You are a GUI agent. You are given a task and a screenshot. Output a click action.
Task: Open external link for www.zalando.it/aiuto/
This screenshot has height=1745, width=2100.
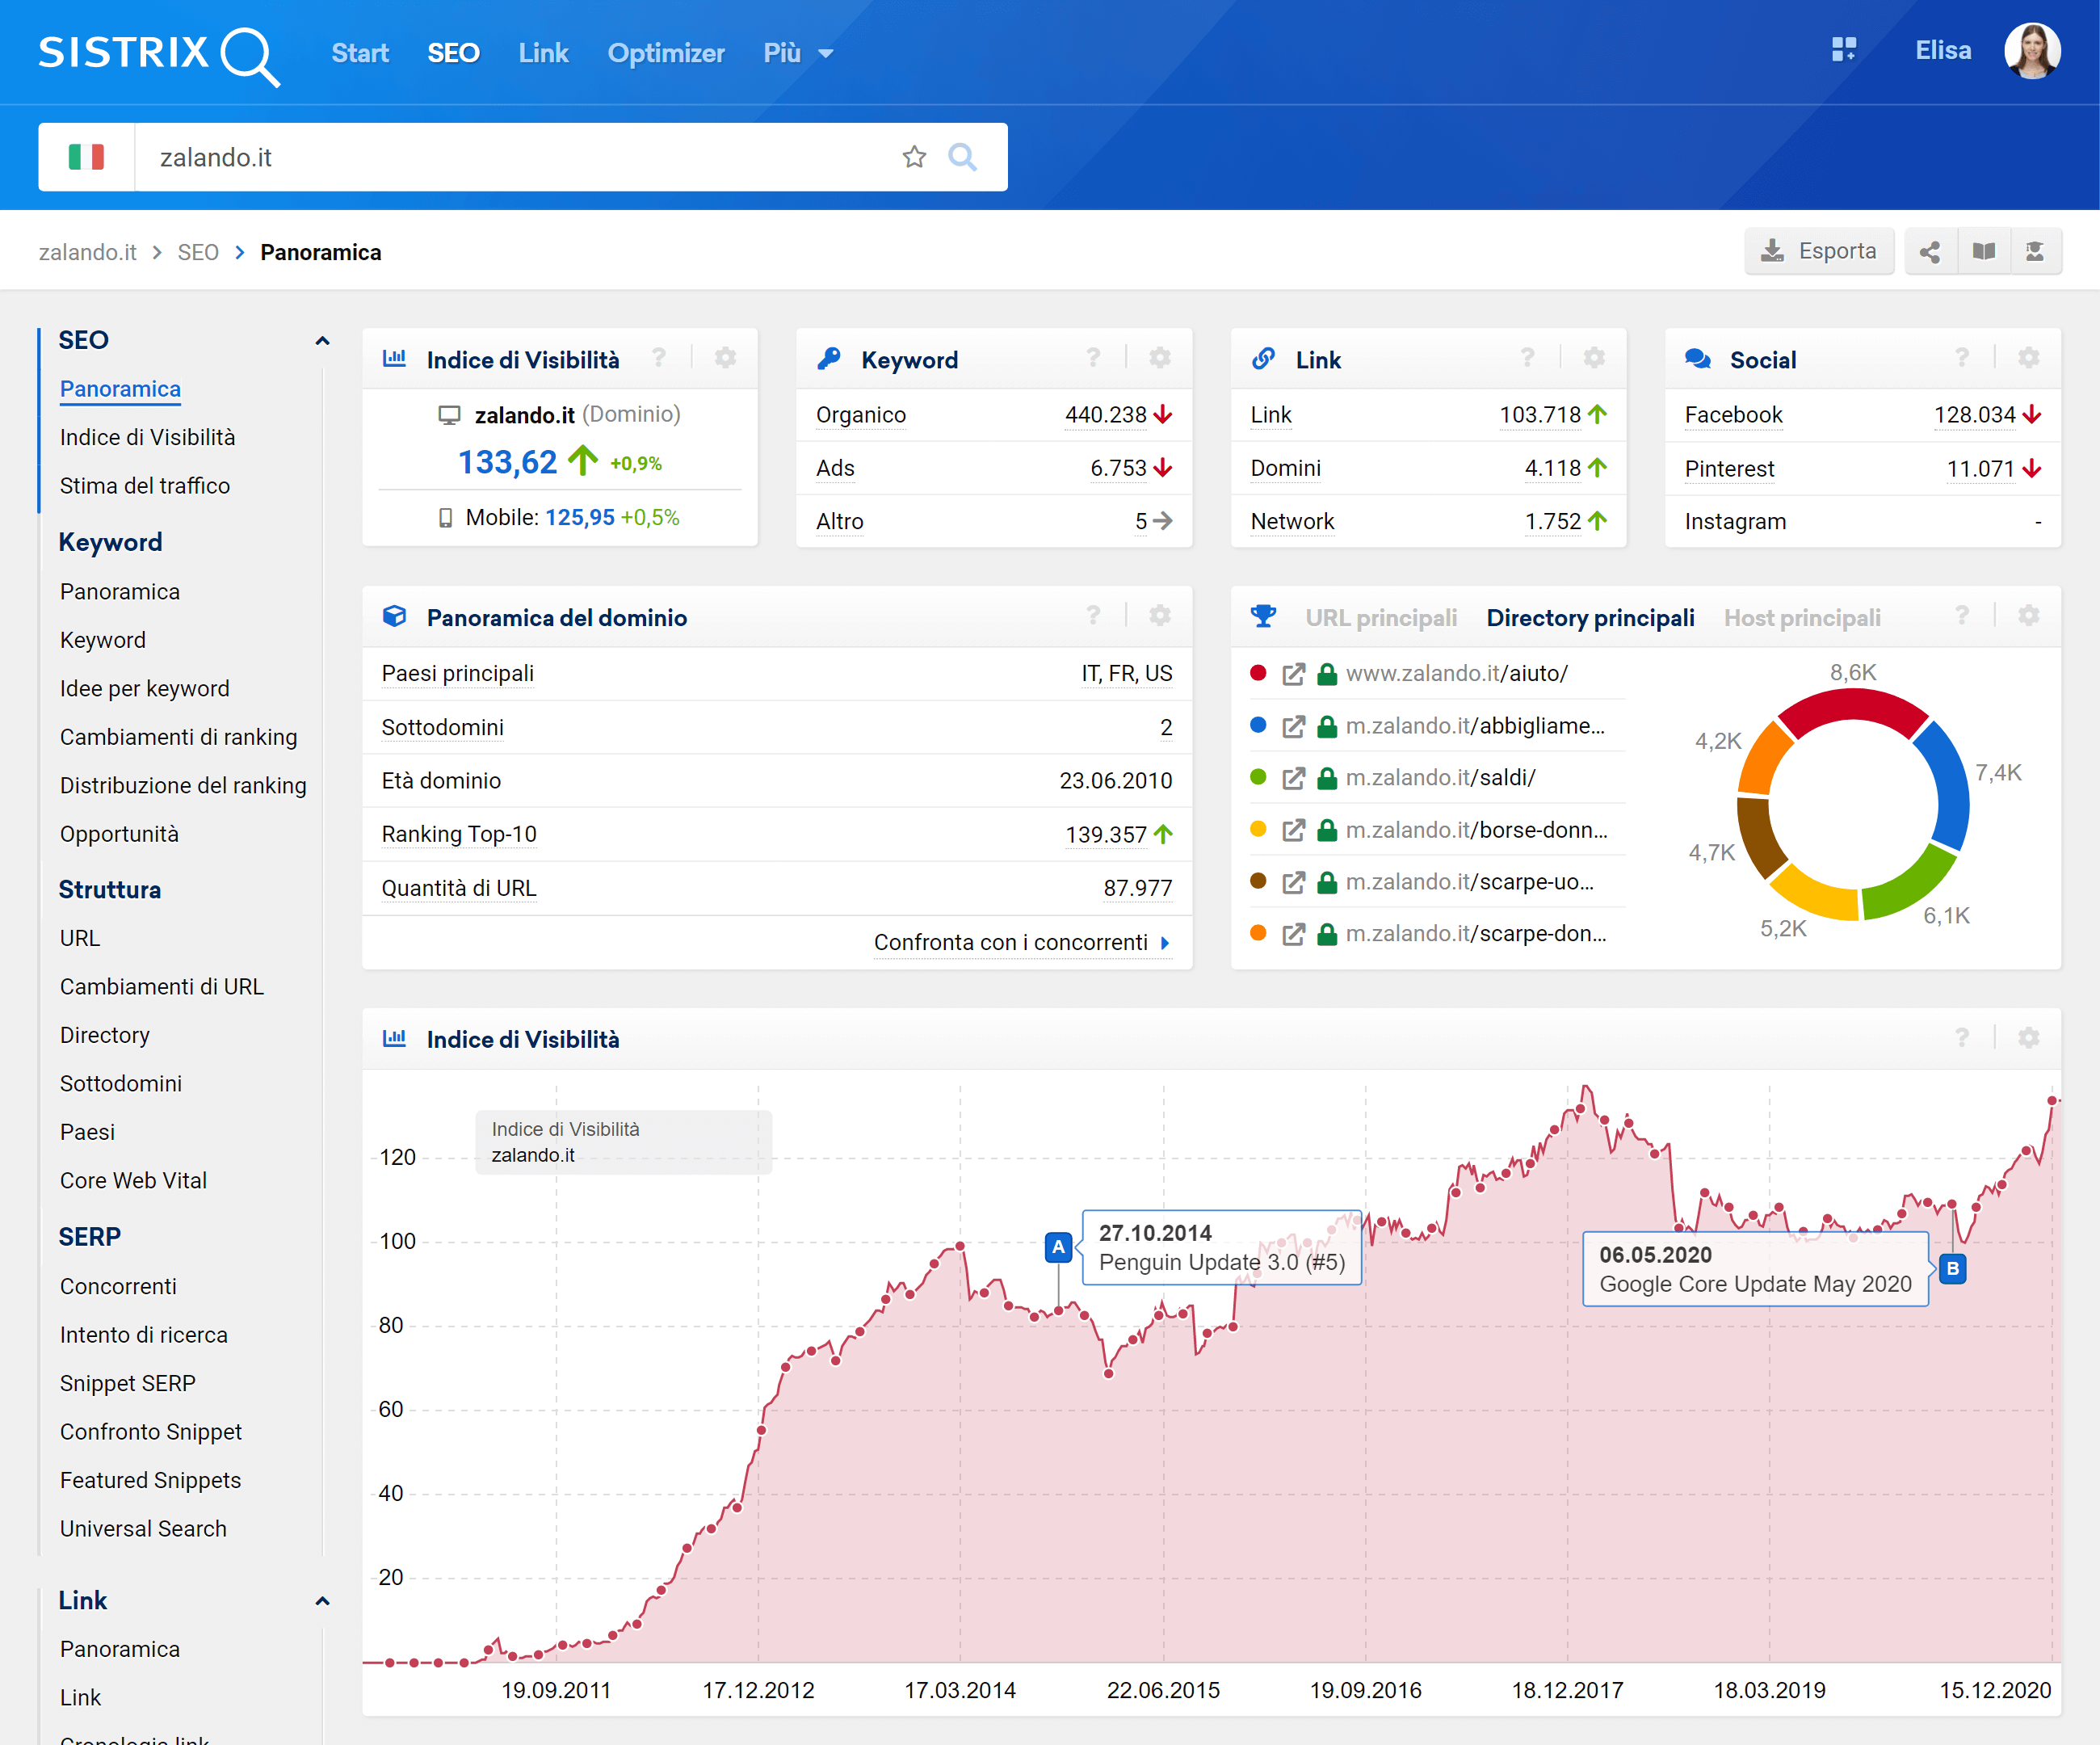(1293, 674)
